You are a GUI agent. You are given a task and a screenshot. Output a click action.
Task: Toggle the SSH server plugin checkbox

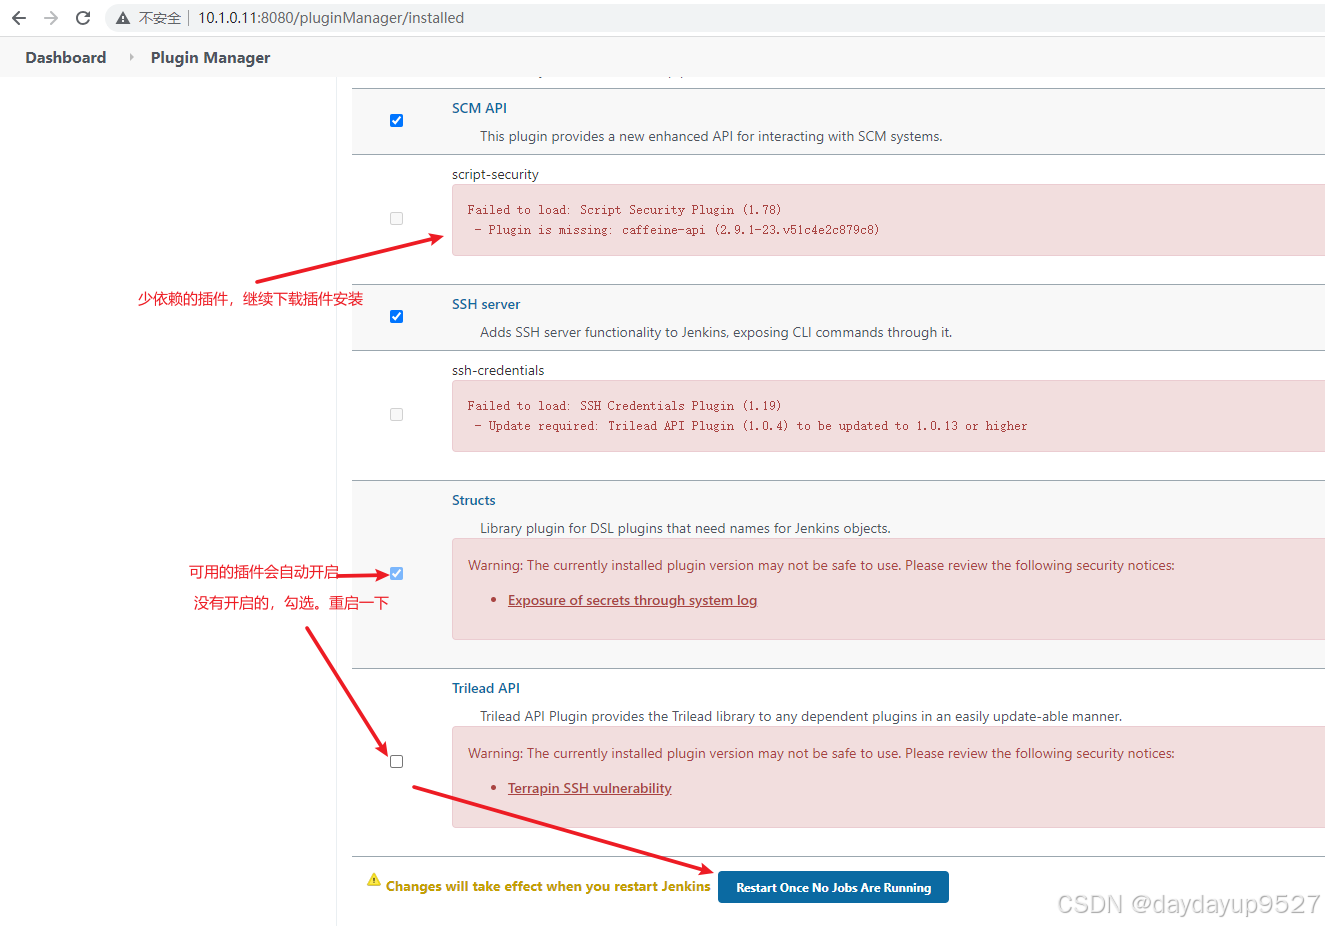396,316
